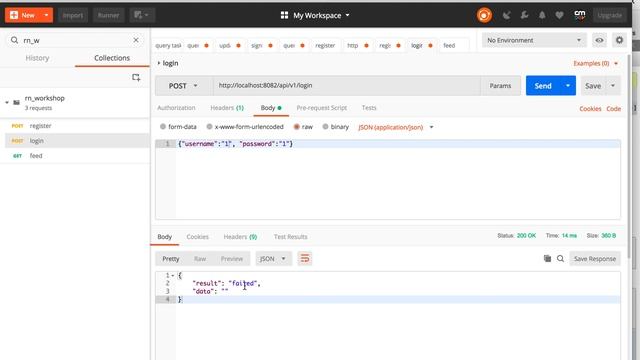Click the Params button
This screenshot has width=640, height=360.
pyautogui.click(x=500, y=86)
